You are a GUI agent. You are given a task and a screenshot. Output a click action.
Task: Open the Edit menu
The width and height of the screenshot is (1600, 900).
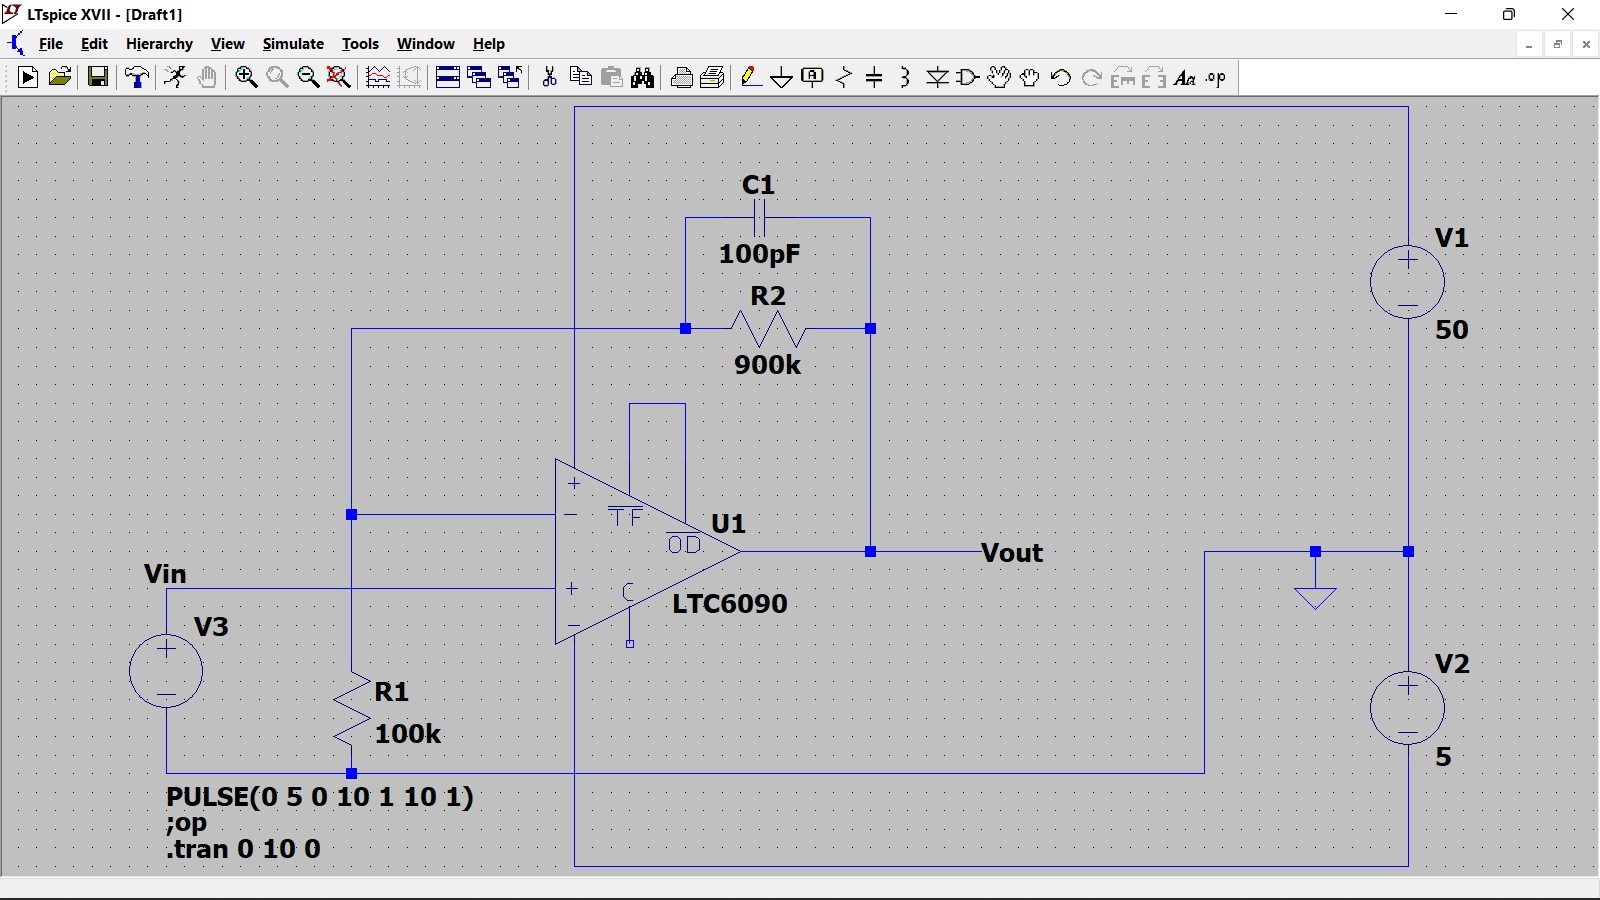coord(94,44)
